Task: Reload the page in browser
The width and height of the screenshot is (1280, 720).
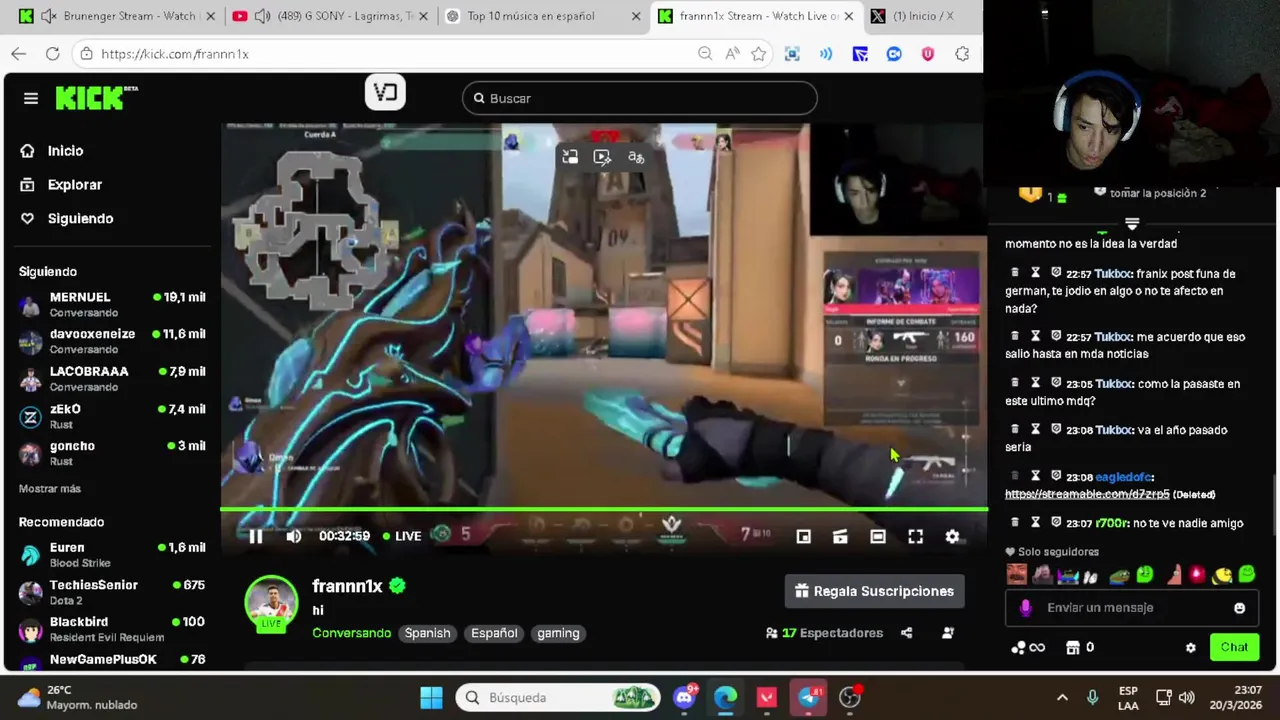Action: pyautogui.click(x=52, y=54)
